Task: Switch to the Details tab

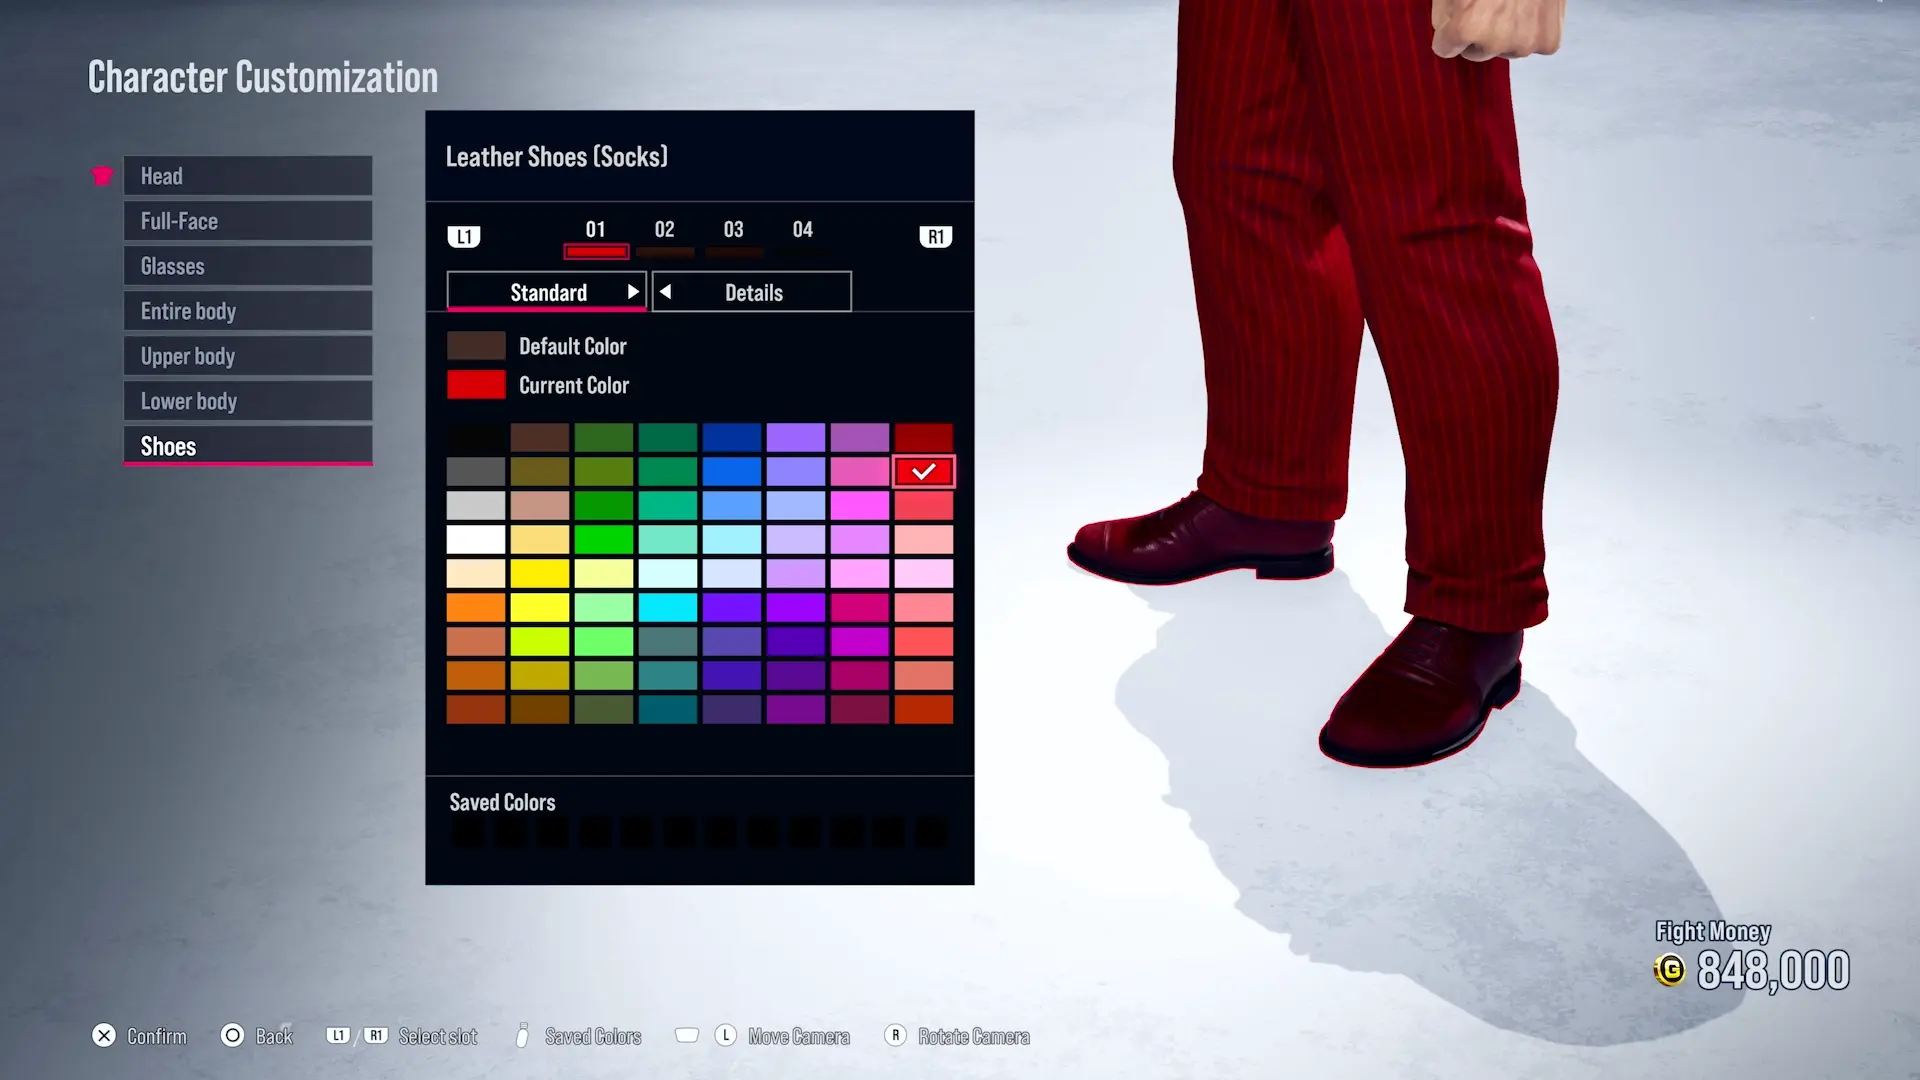Action: (753, 292)
